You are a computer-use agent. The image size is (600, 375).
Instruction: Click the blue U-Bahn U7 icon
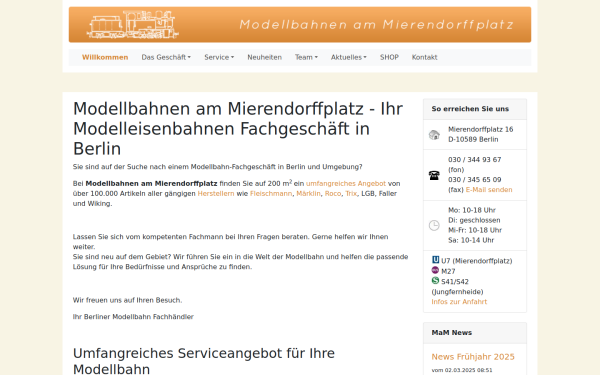(435, 260)
